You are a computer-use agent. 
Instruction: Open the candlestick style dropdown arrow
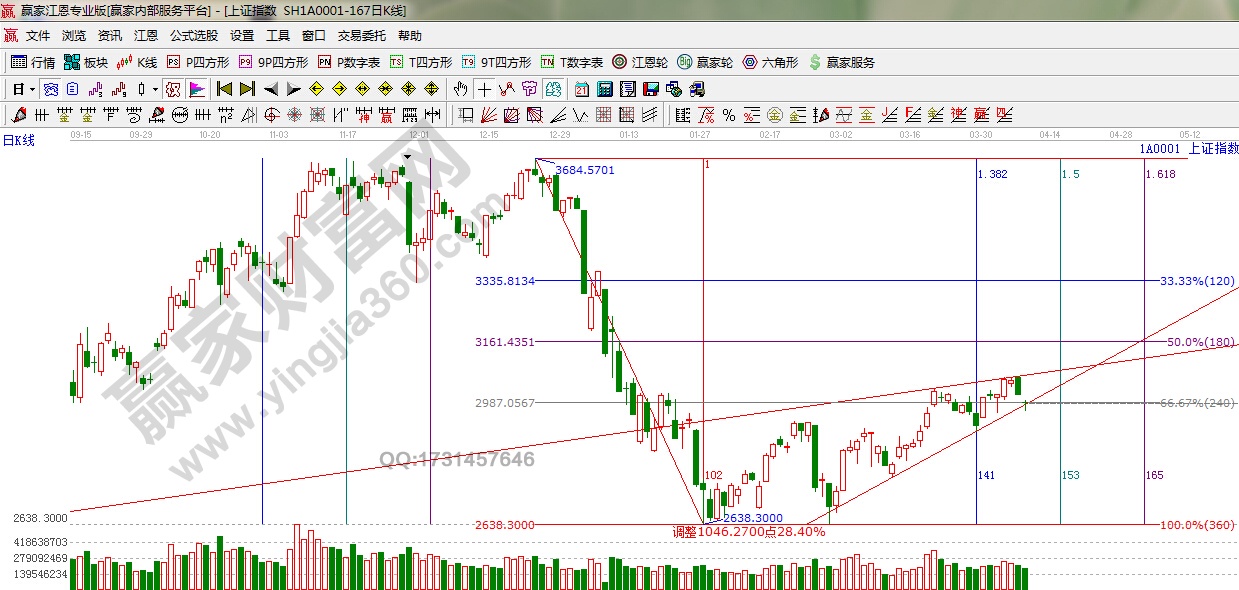(155, 89)
